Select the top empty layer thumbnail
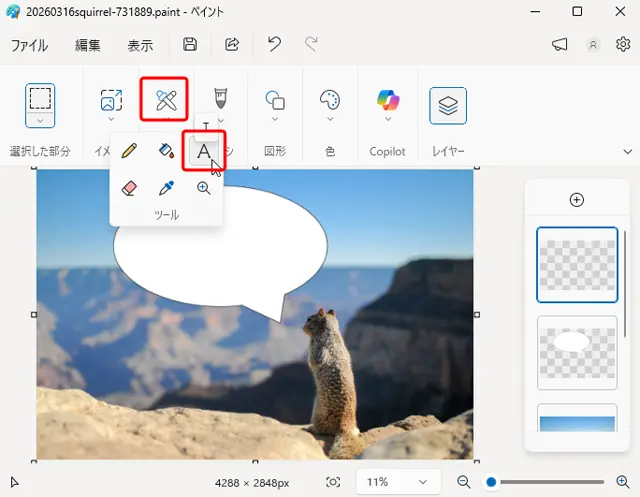640x497 pixels. [577, 265]
